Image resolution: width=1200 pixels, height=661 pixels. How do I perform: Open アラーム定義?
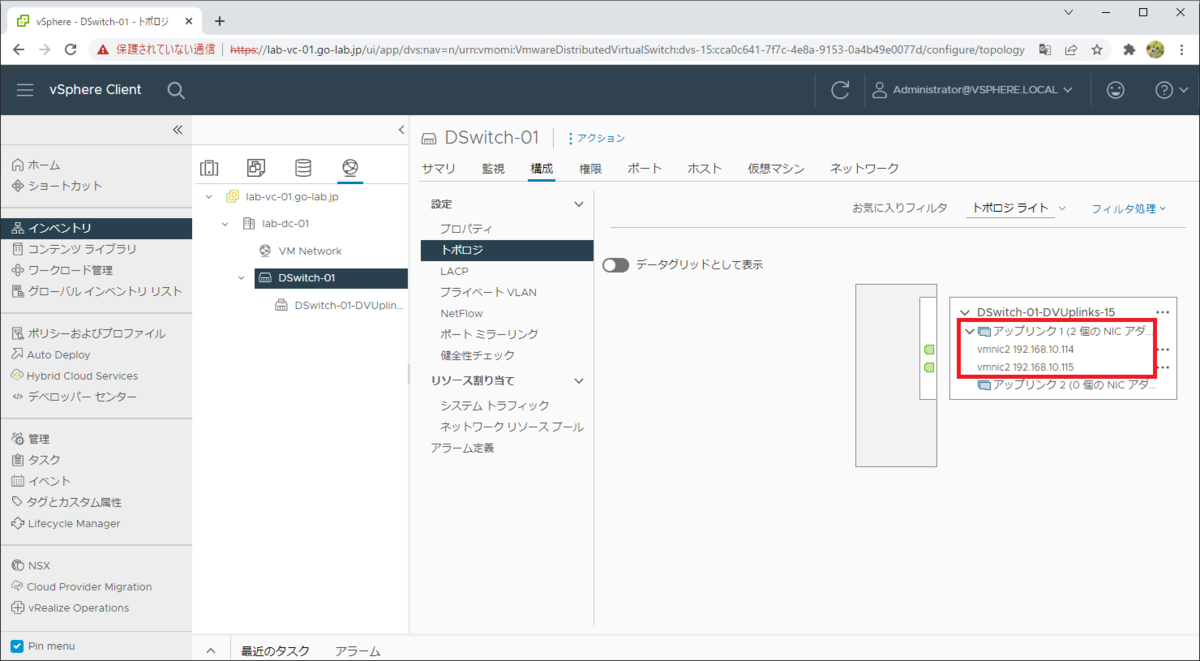[x=462, y=448]
